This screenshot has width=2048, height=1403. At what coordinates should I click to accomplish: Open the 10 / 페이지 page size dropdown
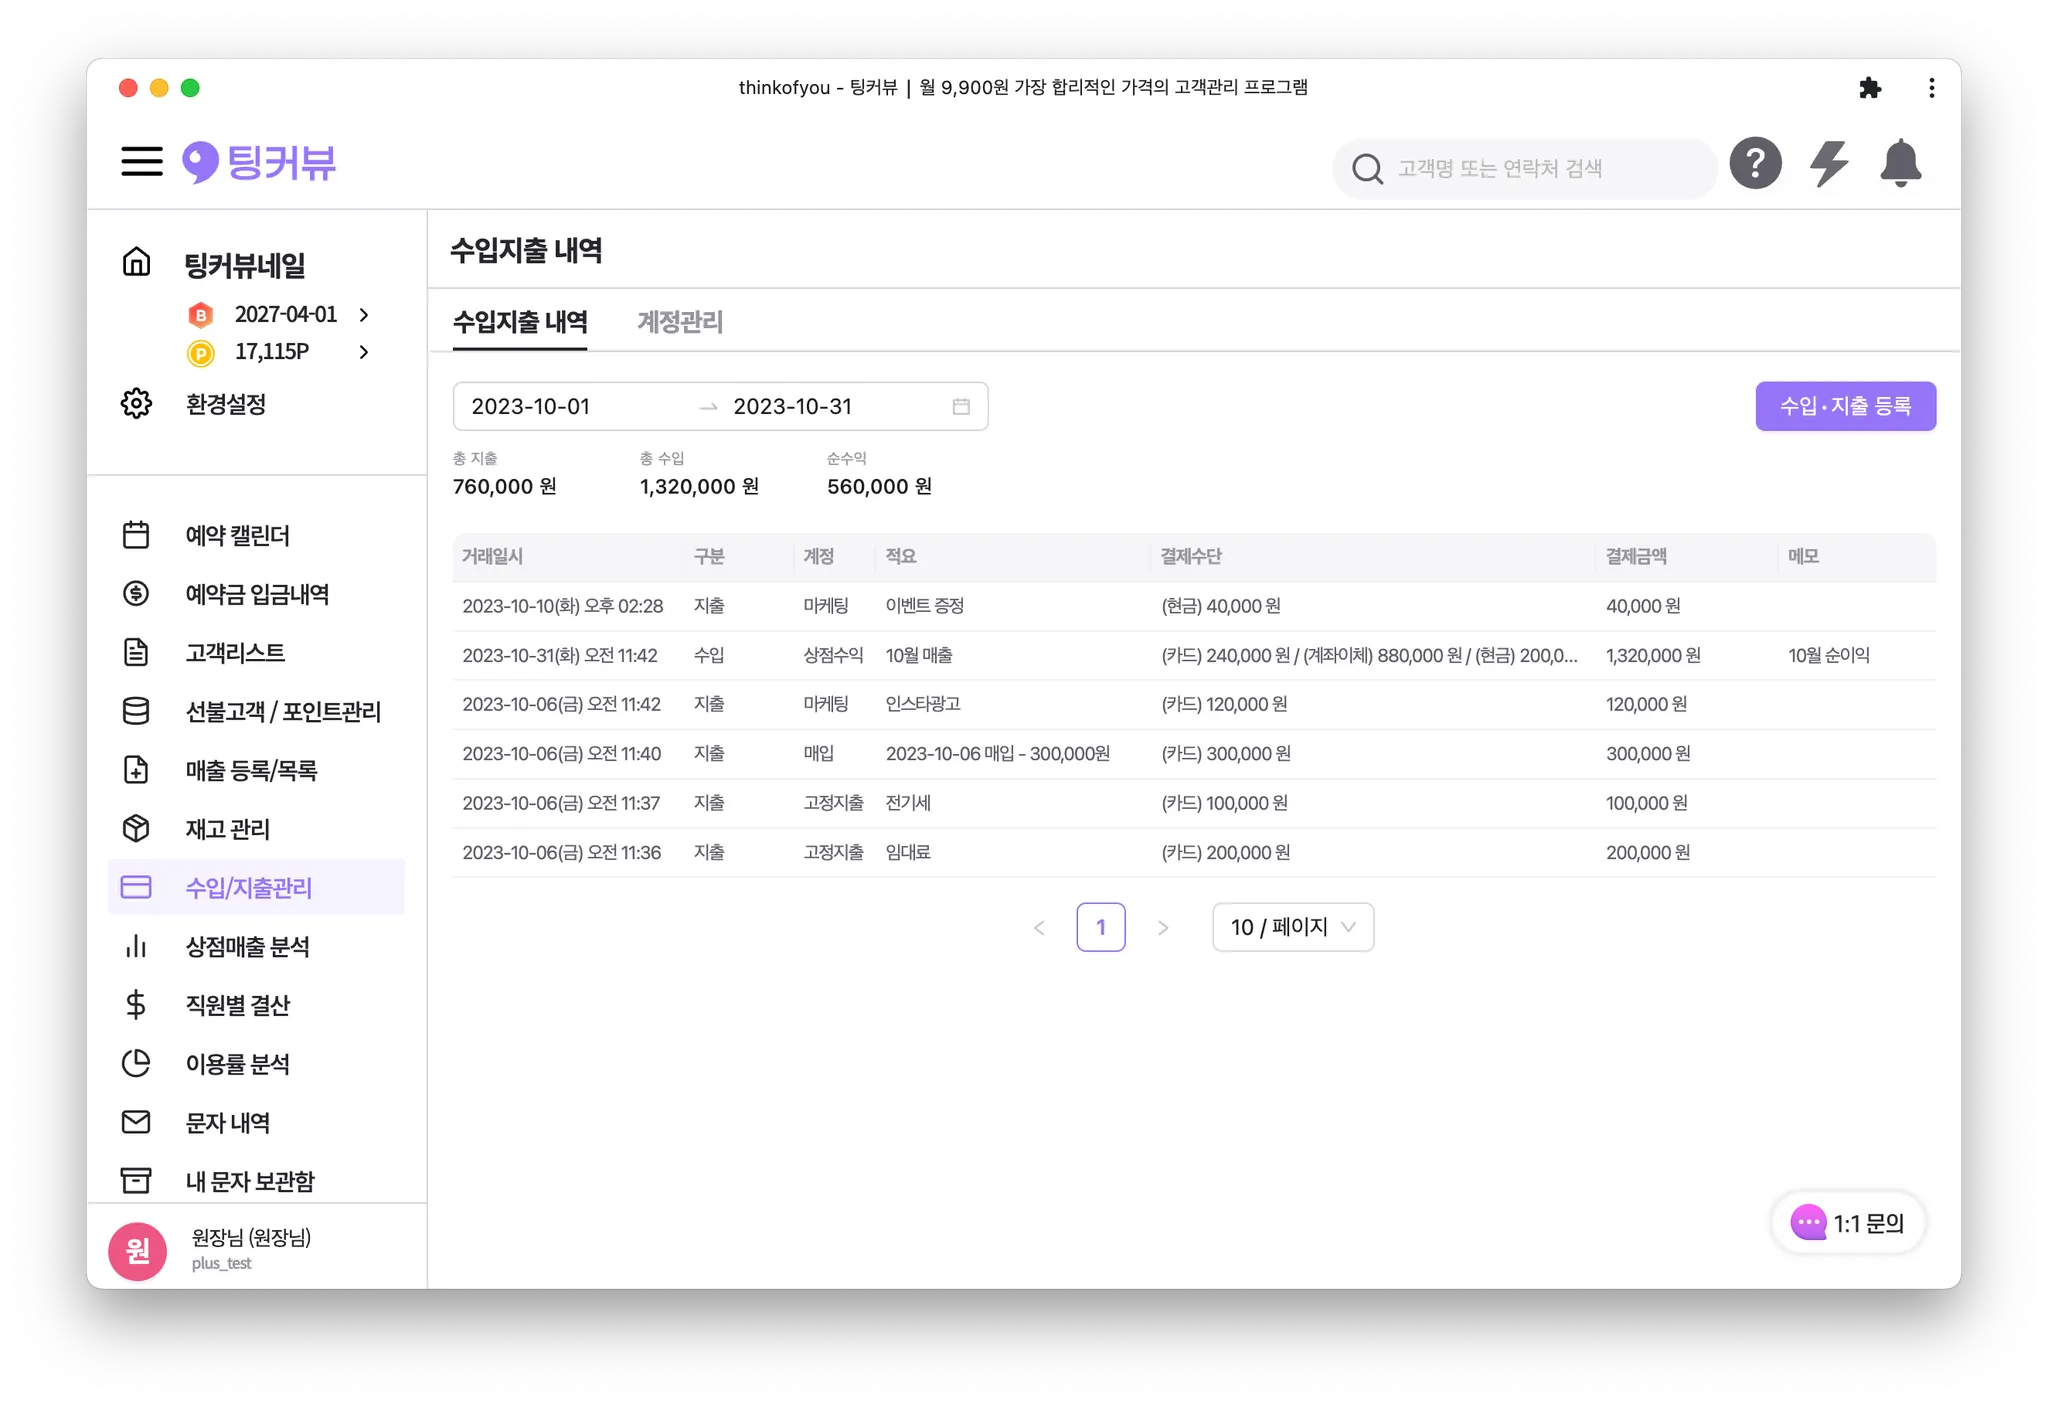1292,927
